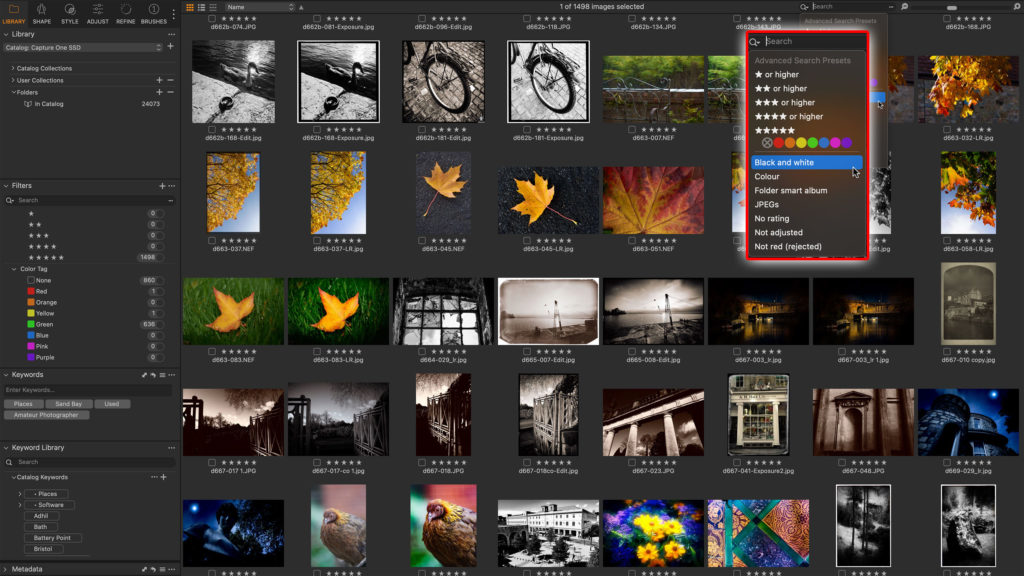The image size is (1024, 576).
Task: Expand the Places keyword group
Action: click(20, 494)
